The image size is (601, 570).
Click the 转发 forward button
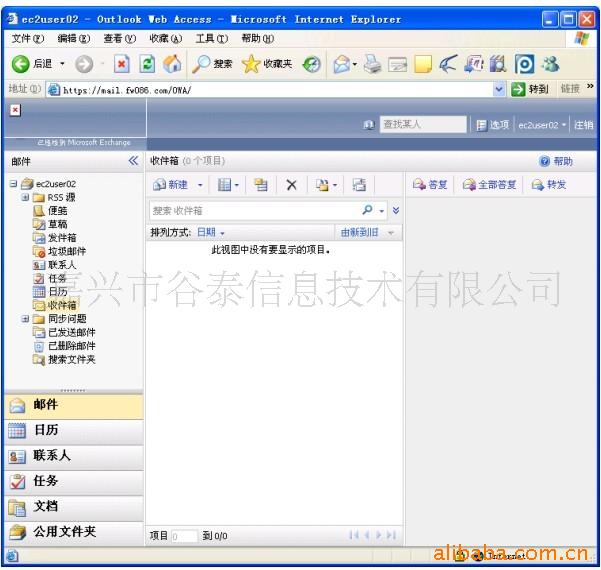(x=548, y=185)
